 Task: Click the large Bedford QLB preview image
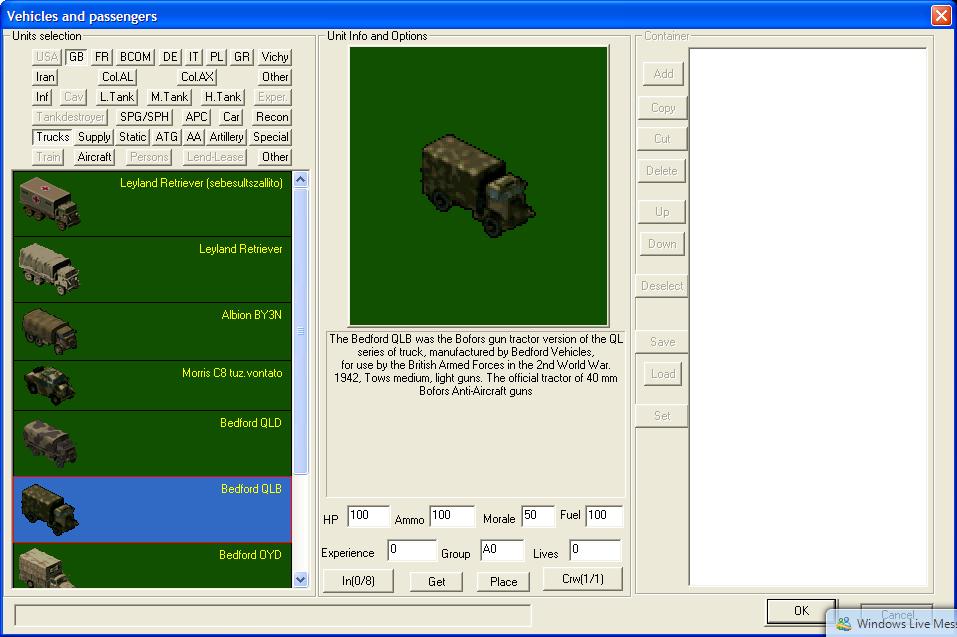pos(478,186)
